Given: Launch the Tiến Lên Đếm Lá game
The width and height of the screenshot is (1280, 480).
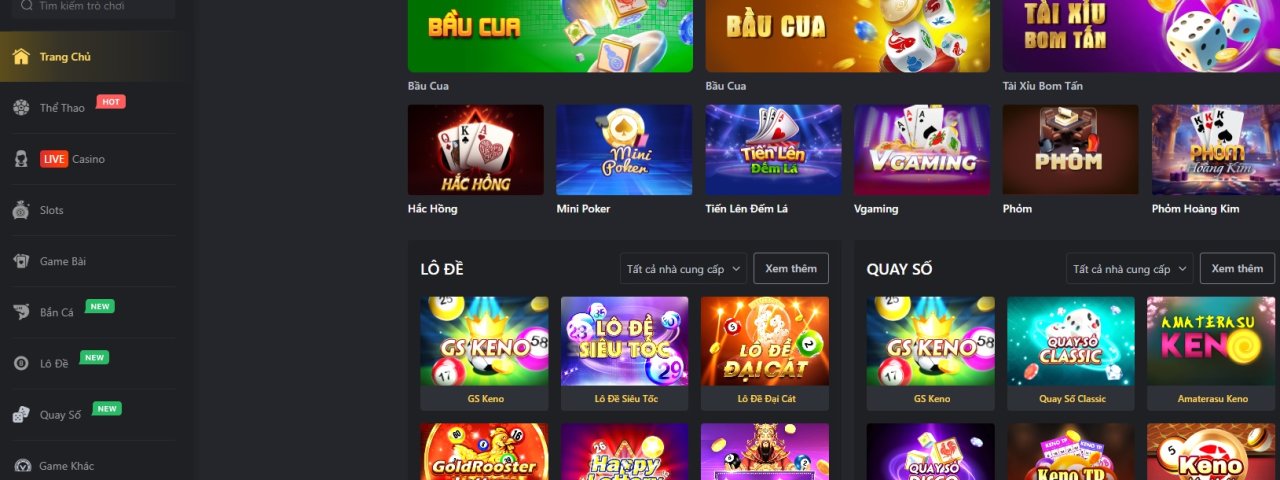Looking at the screenshot, I should pyautogui.click(x=773, y=150).
